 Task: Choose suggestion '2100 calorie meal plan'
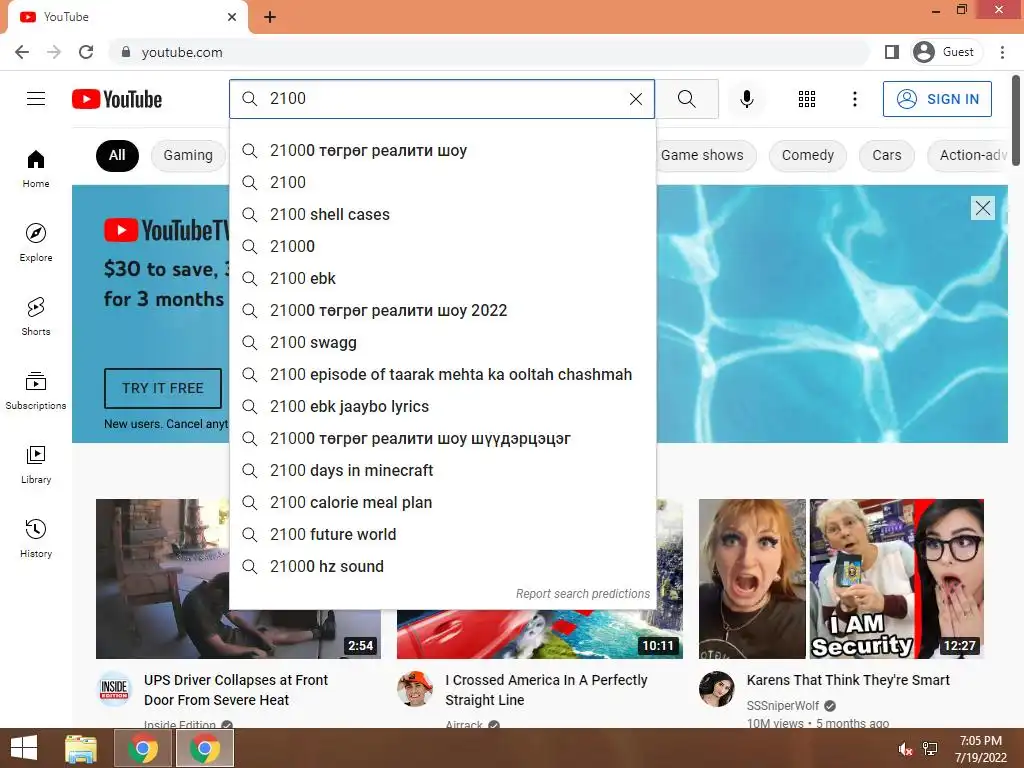point(442,502)
